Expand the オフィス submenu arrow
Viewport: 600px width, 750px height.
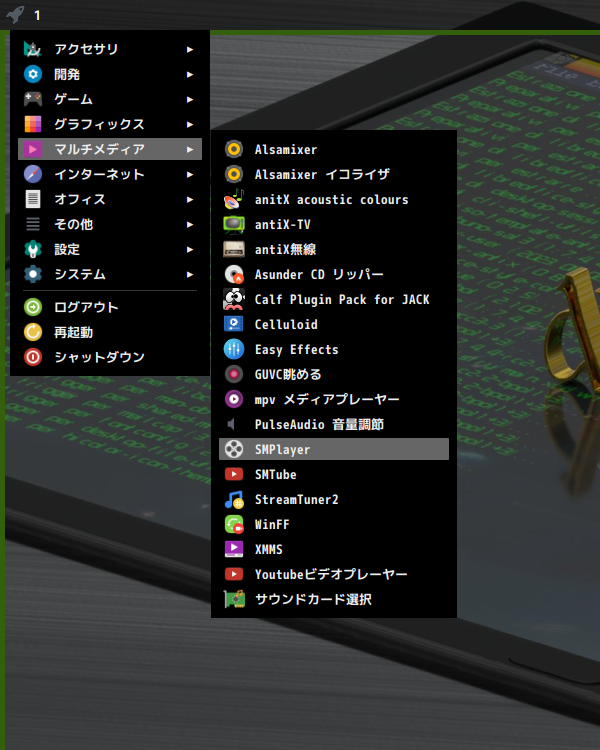[190, 199]
